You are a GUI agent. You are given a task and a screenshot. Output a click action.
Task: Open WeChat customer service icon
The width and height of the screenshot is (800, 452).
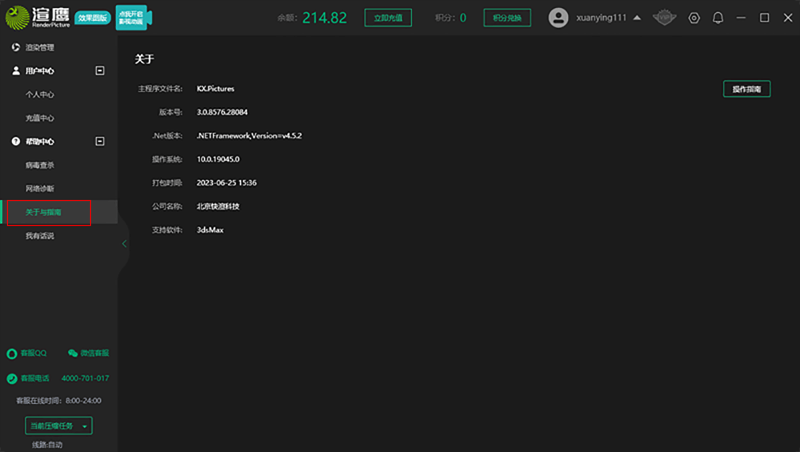73,353
